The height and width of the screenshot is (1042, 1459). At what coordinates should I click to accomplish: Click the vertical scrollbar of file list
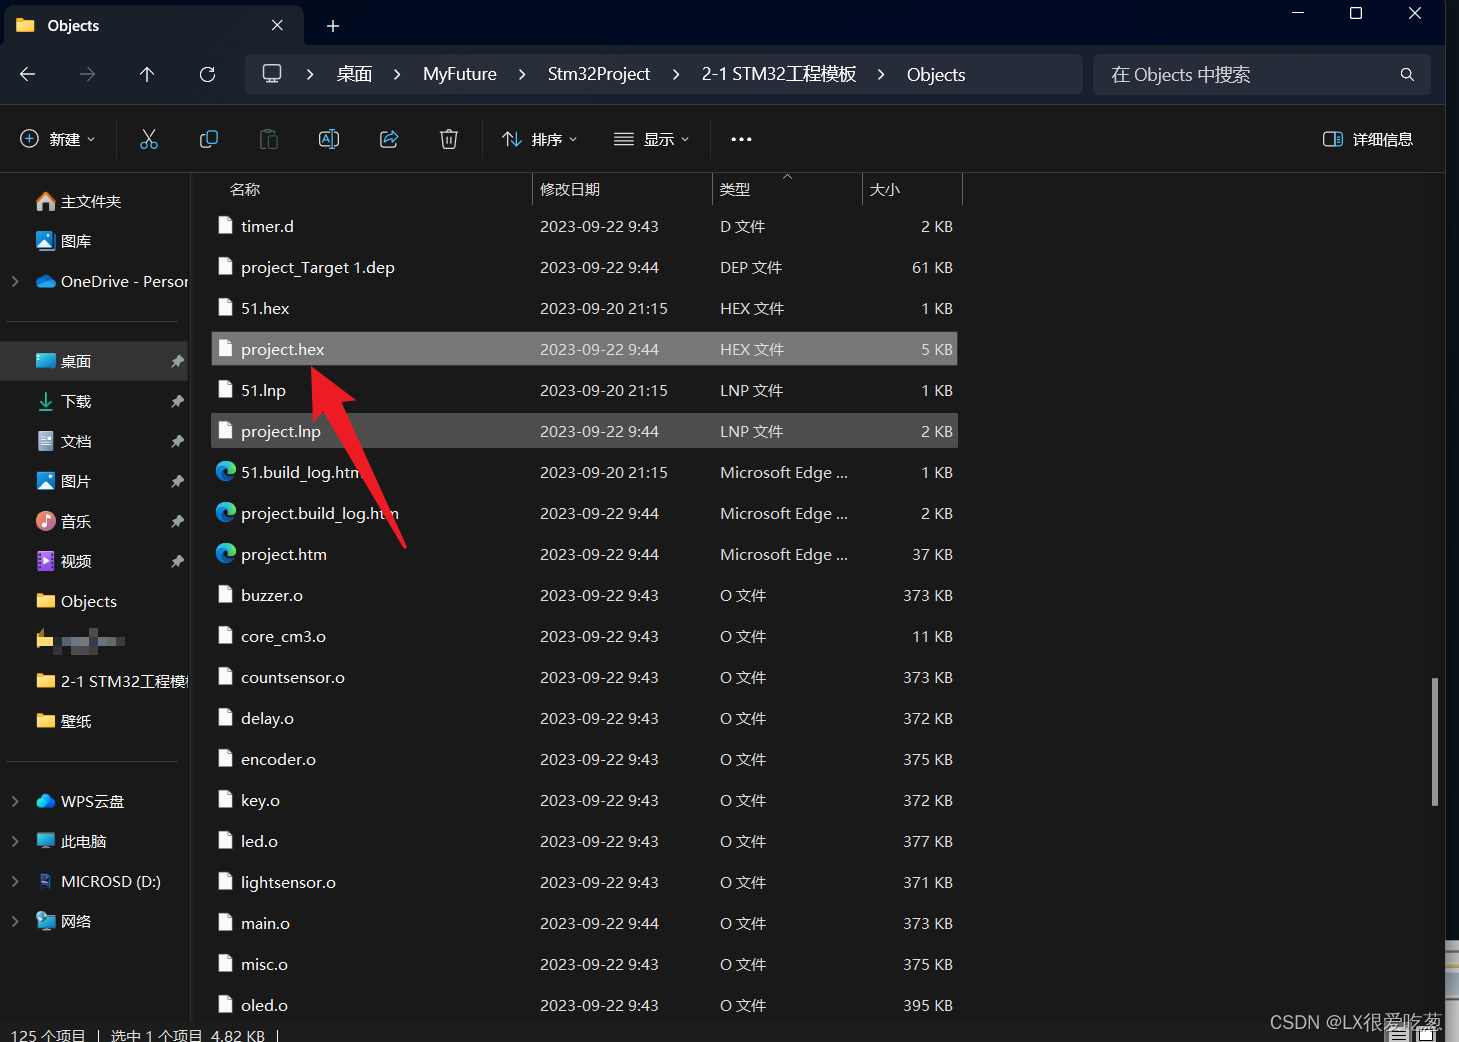[1435, 741]
